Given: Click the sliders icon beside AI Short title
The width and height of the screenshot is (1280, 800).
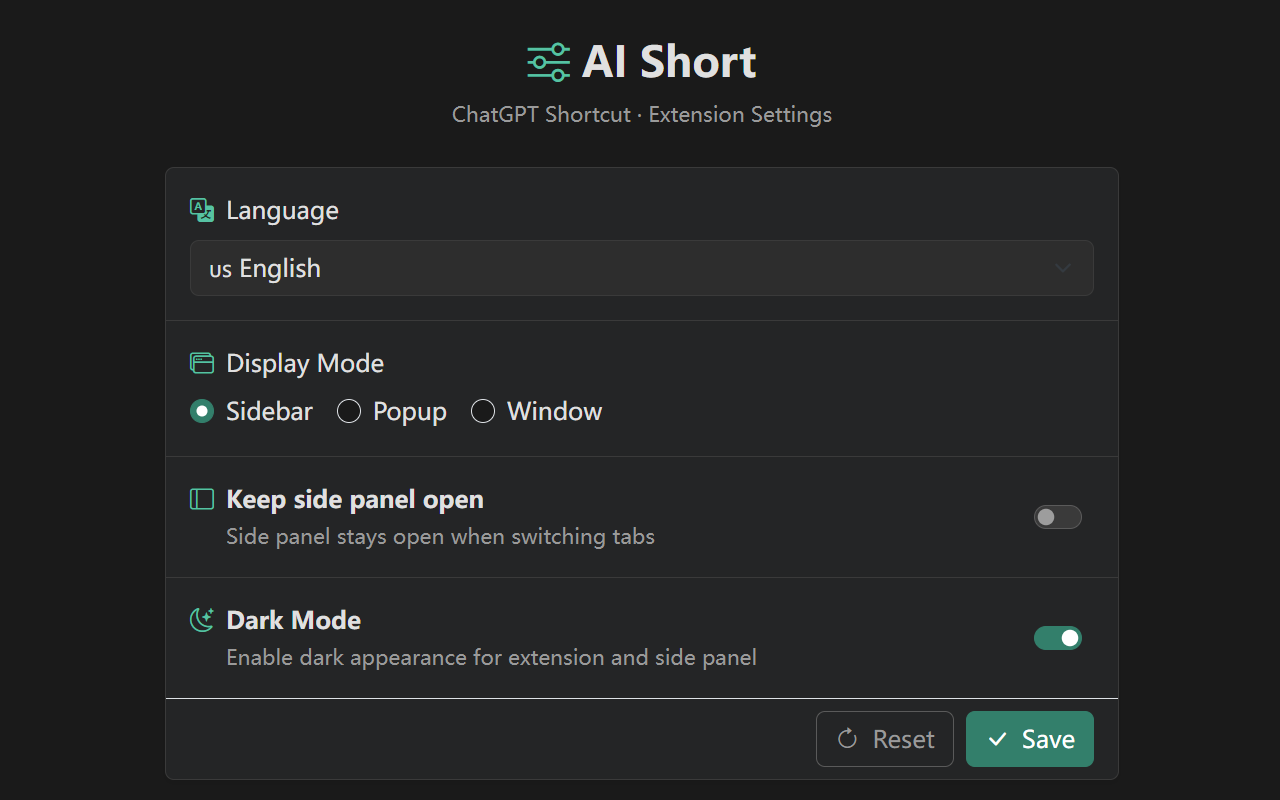Looking at the screenshot, I should (548, 62).
